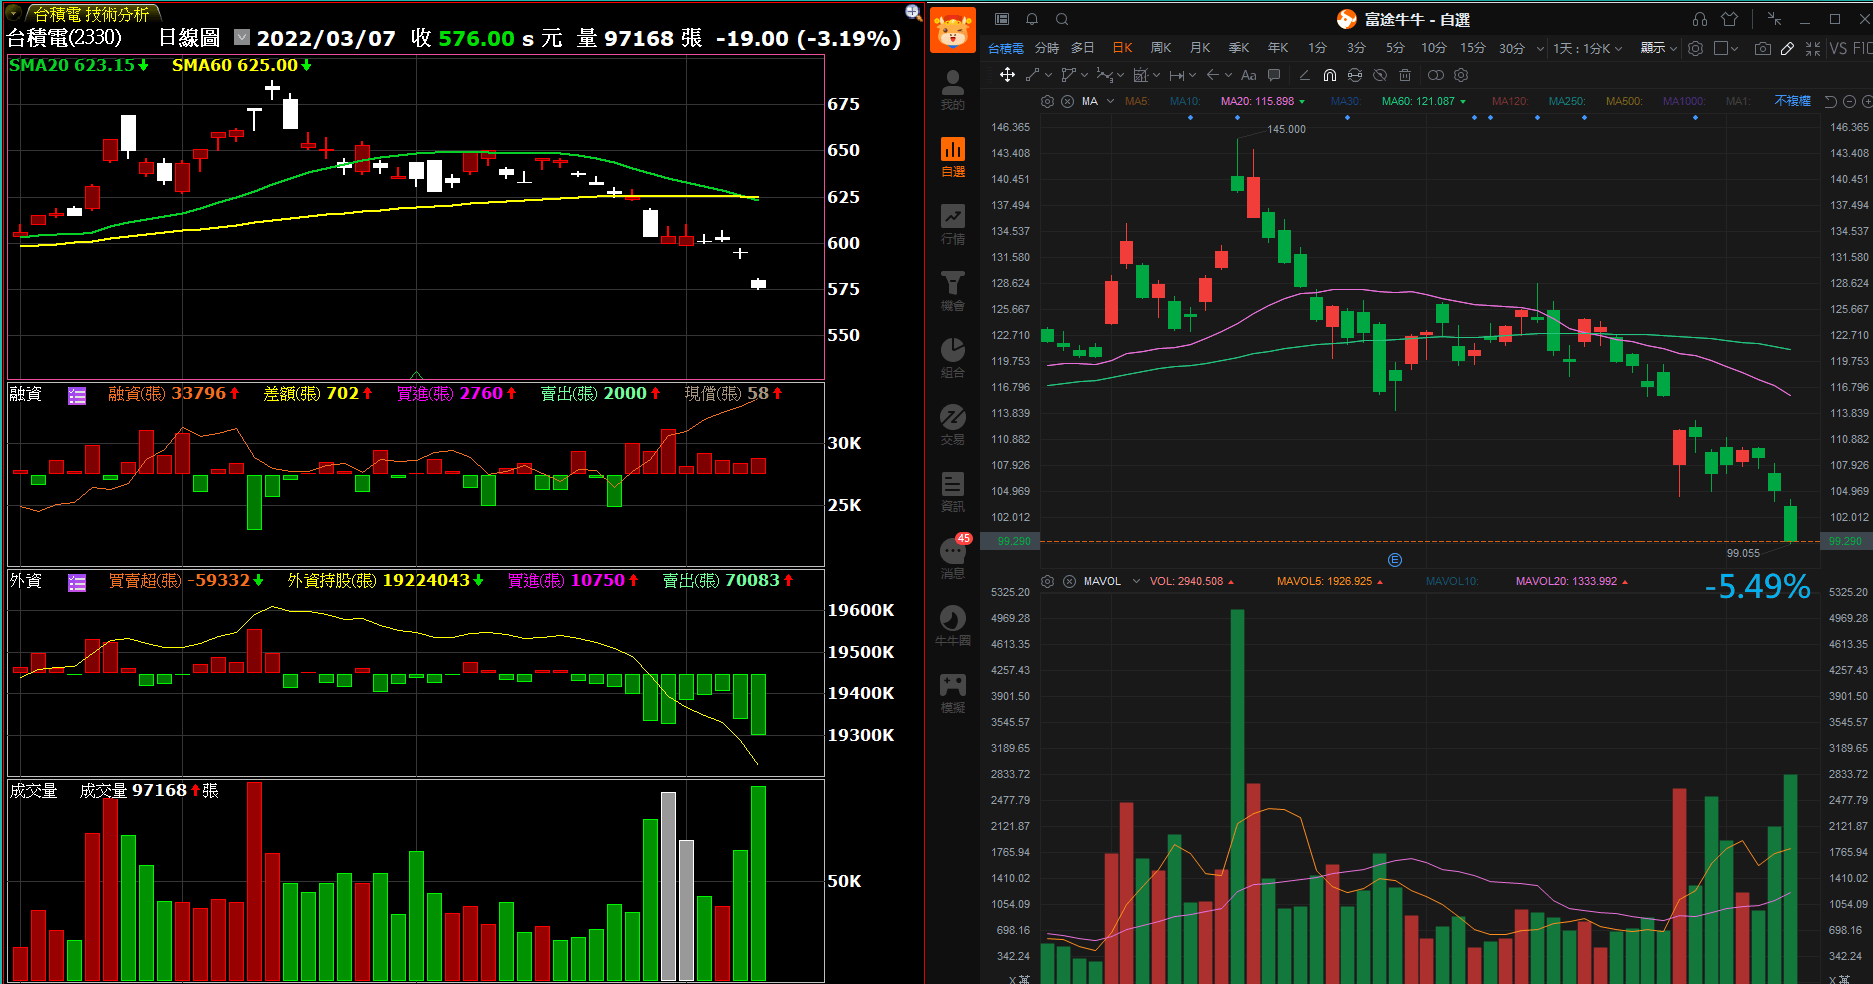Screen dimensions: 1873x984
Task: Open the notification bell in Futu window
Action: [x=1032, y=19]
